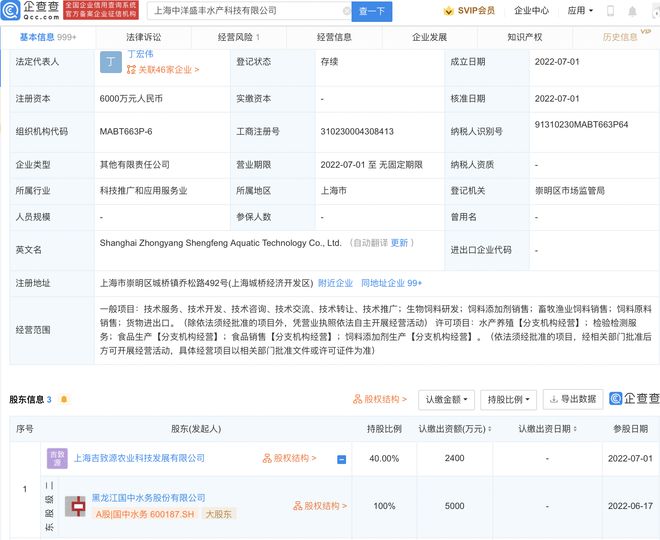Image resolution: width=660 pixels, height=540 pixels.
Task: Switch to the 知识产权 tab
Action: pyautogui.click(x=524, y=37)
